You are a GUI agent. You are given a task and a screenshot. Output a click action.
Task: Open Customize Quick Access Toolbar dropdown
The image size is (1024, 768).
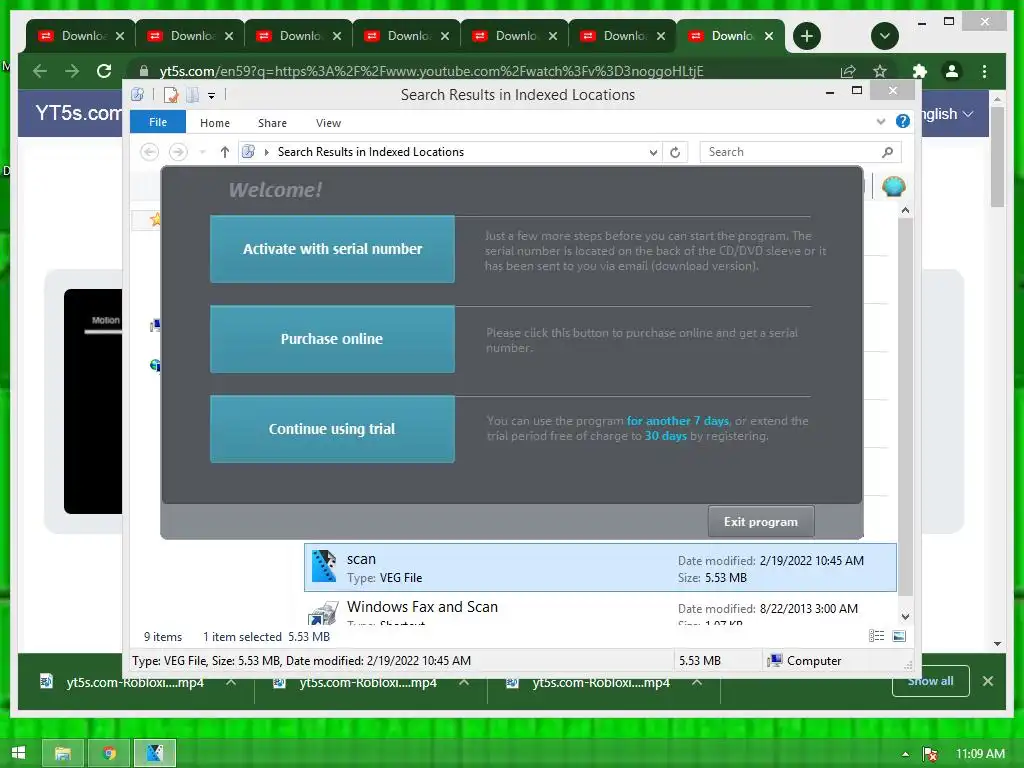212,95
